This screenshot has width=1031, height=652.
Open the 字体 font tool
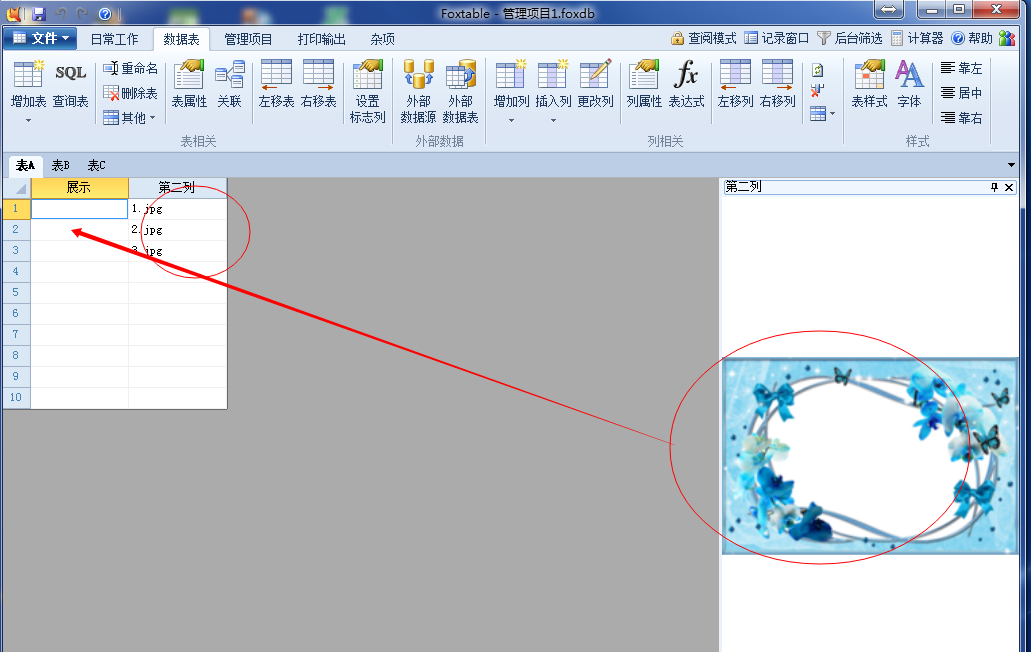[909, 85]
